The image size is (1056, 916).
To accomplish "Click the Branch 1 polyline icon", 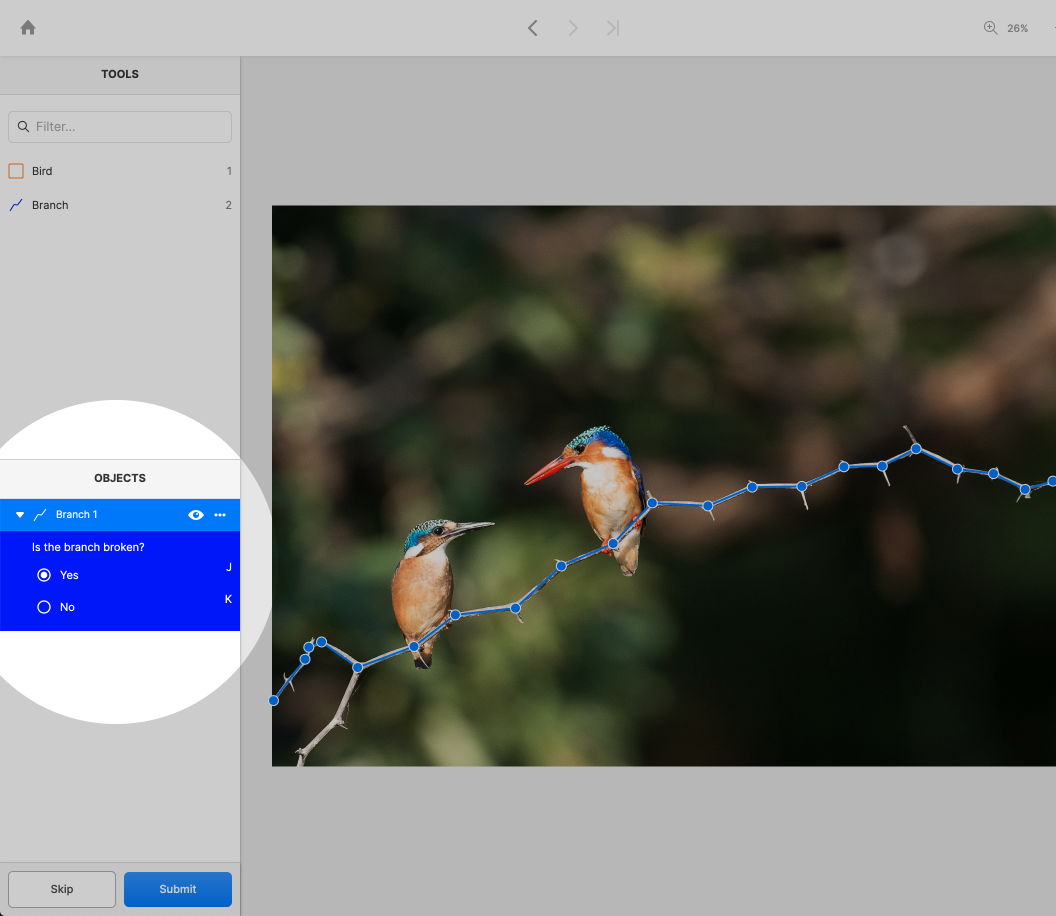I will click(x=40, y=515).
